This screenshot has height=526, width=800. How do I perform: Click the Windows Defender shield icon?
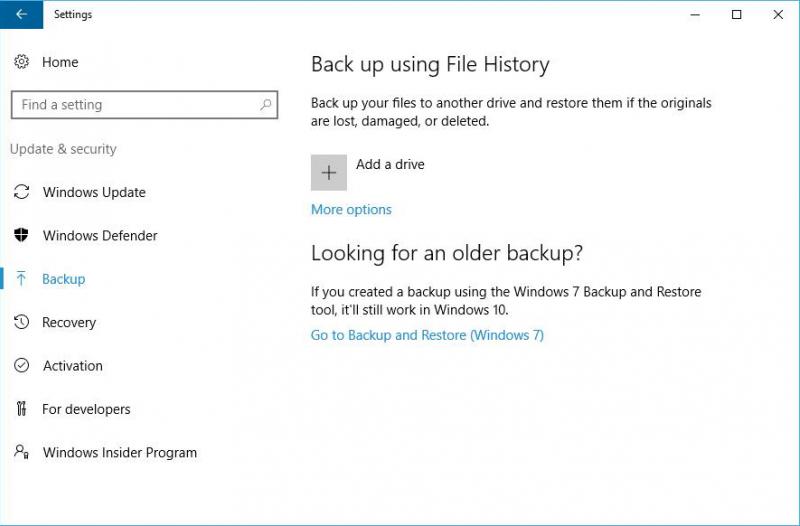pos(21,235)
